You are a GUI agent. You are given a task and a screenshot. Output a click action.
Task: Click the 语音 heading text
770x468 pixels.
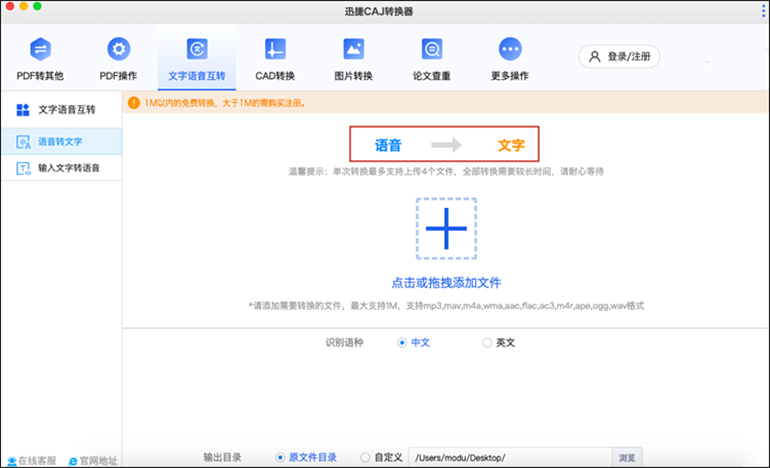388,145
